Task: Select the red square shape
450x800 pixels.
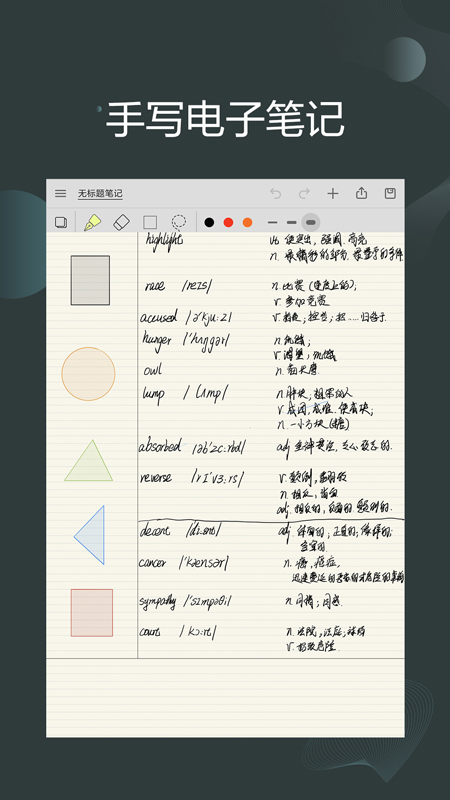Action: point(92,613)
